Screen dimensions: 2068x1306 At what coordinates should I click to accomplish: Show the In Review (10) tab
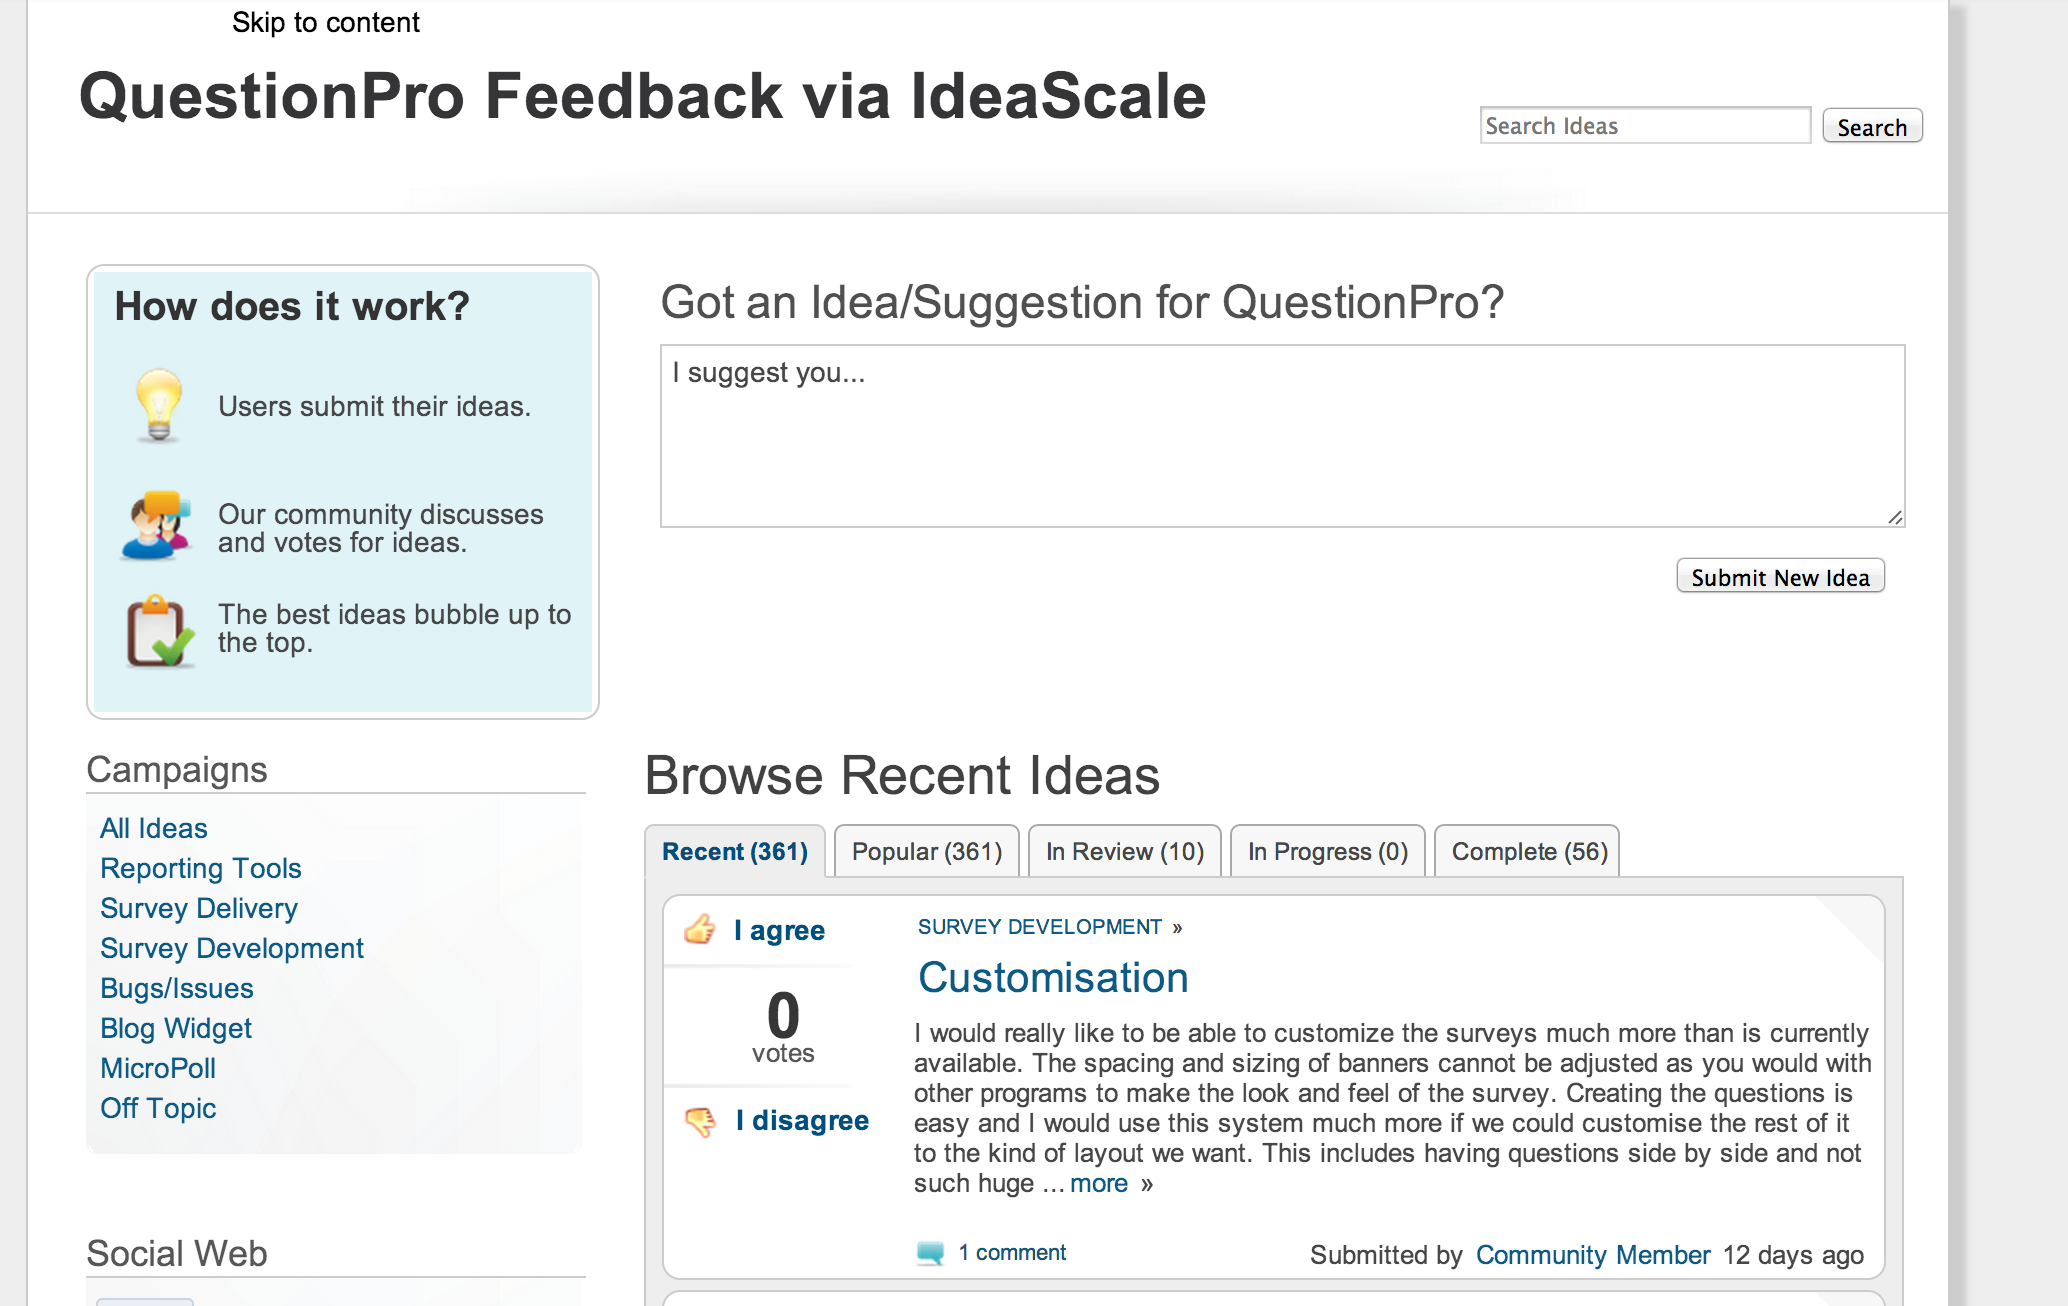pos(1125,852)
